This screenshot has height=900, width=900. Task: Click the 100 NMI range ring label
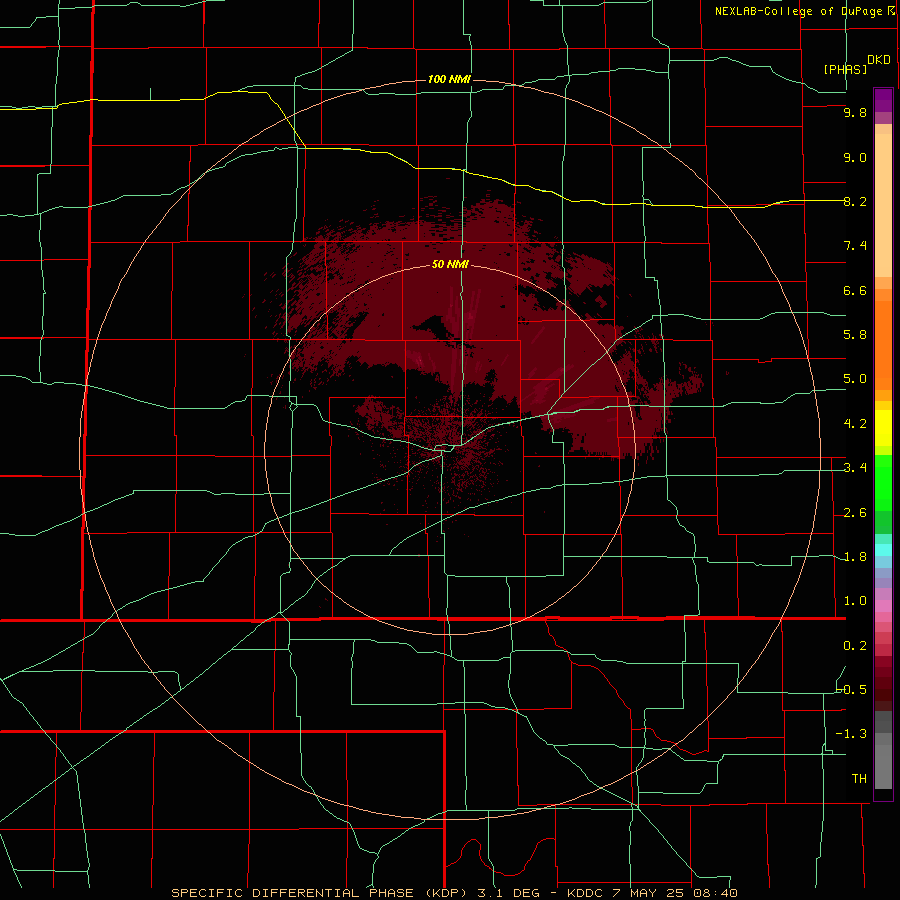tap(449, 79)
